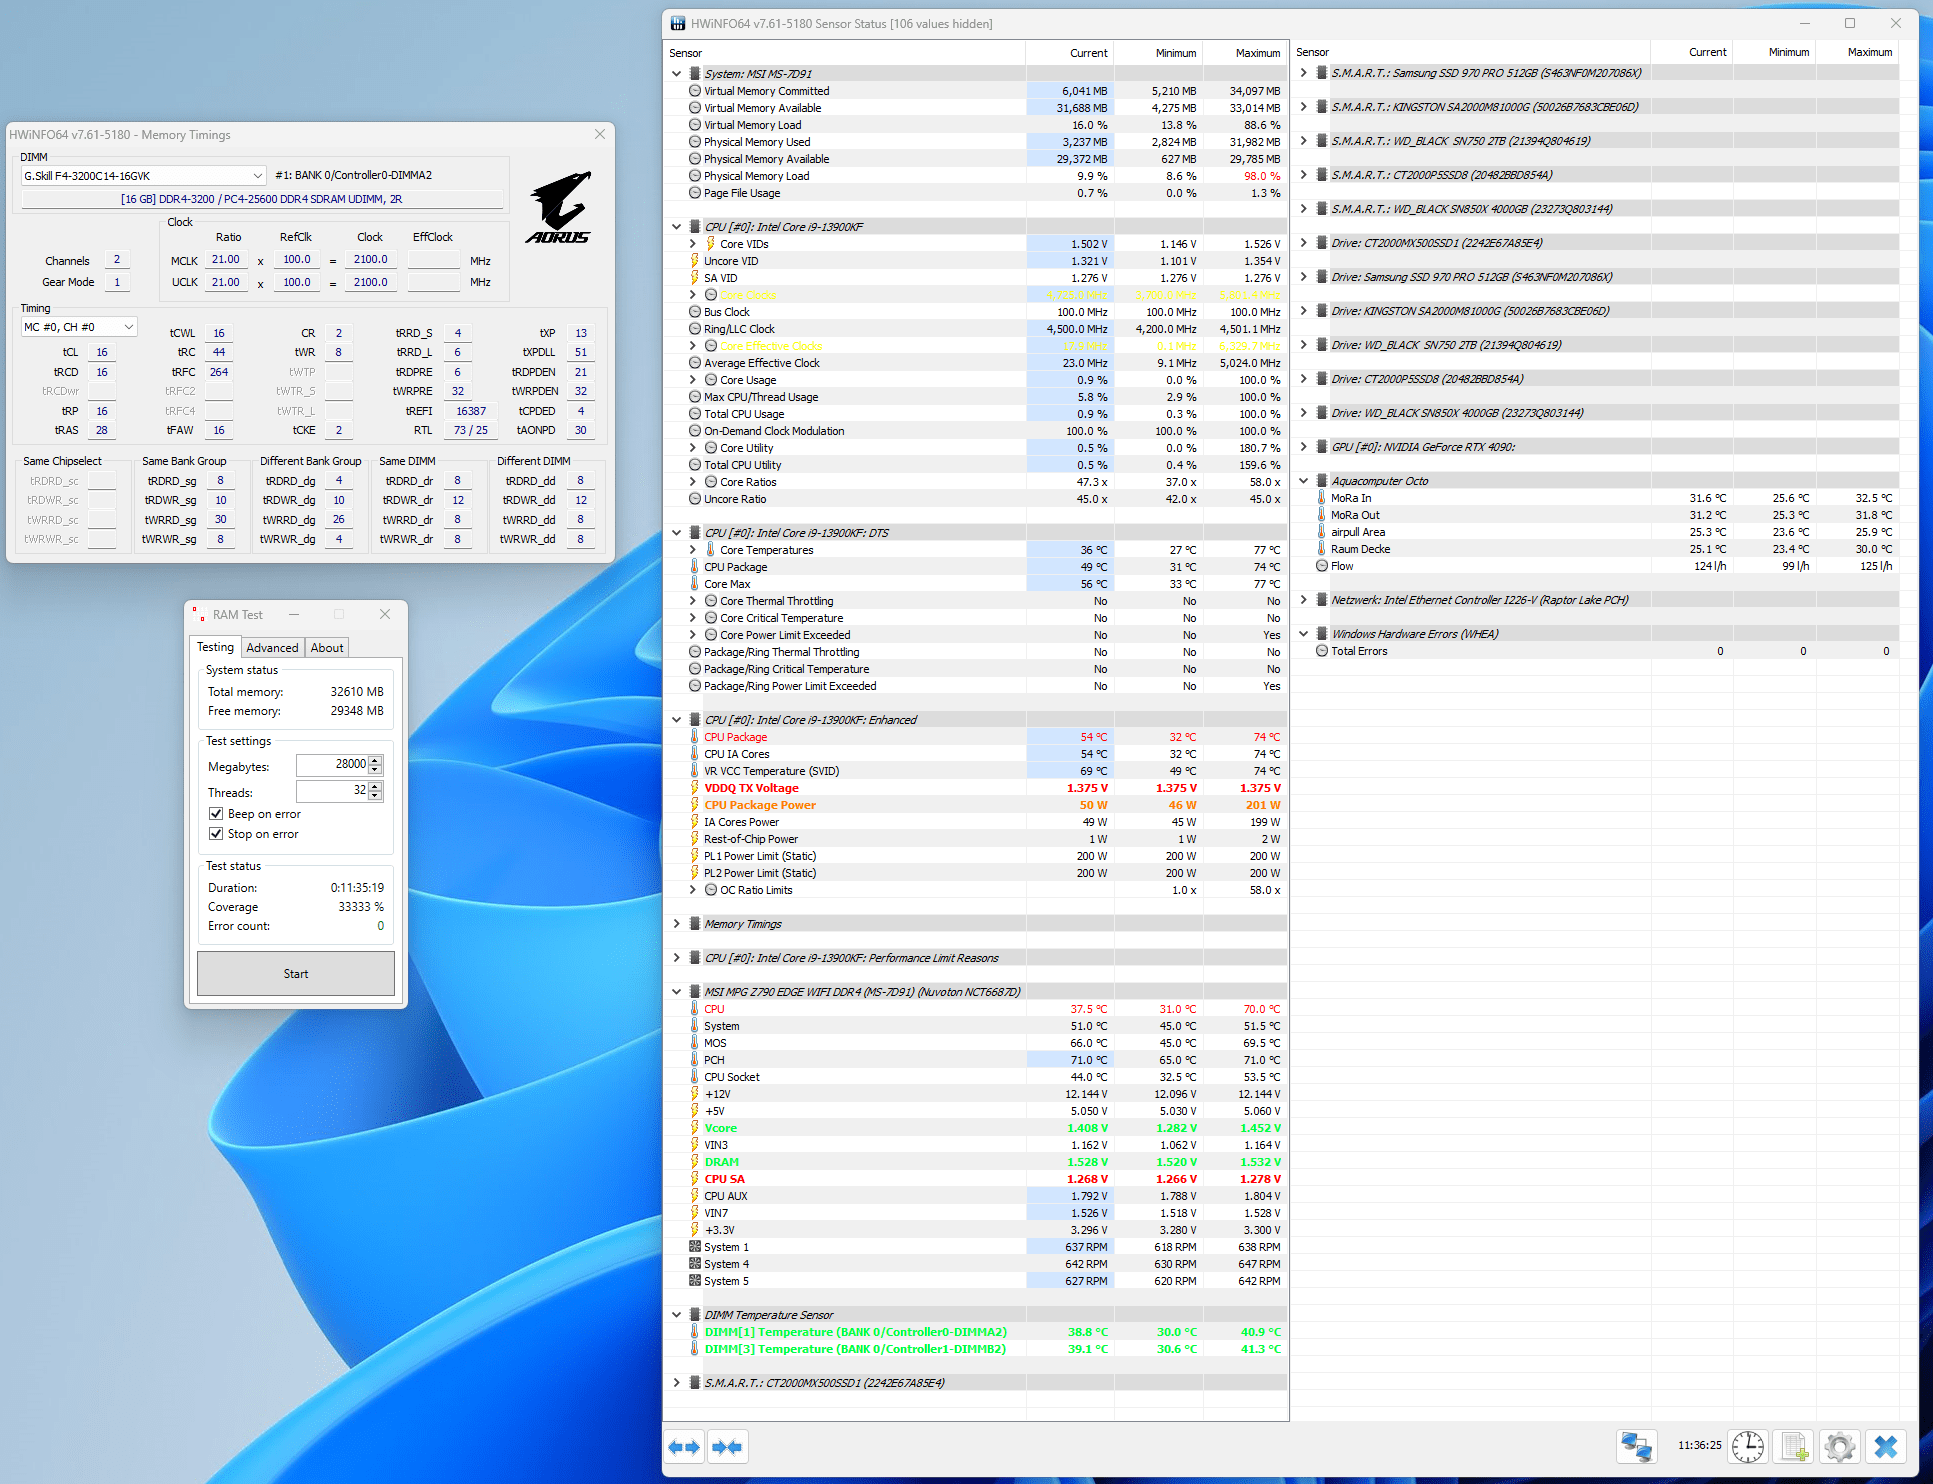Expand the Memory Timings sensor group

[x=676, y=924]
